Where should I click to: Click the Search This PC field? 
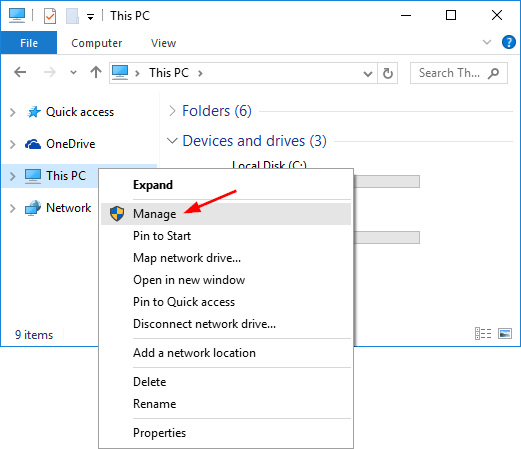tap(459, 73)
